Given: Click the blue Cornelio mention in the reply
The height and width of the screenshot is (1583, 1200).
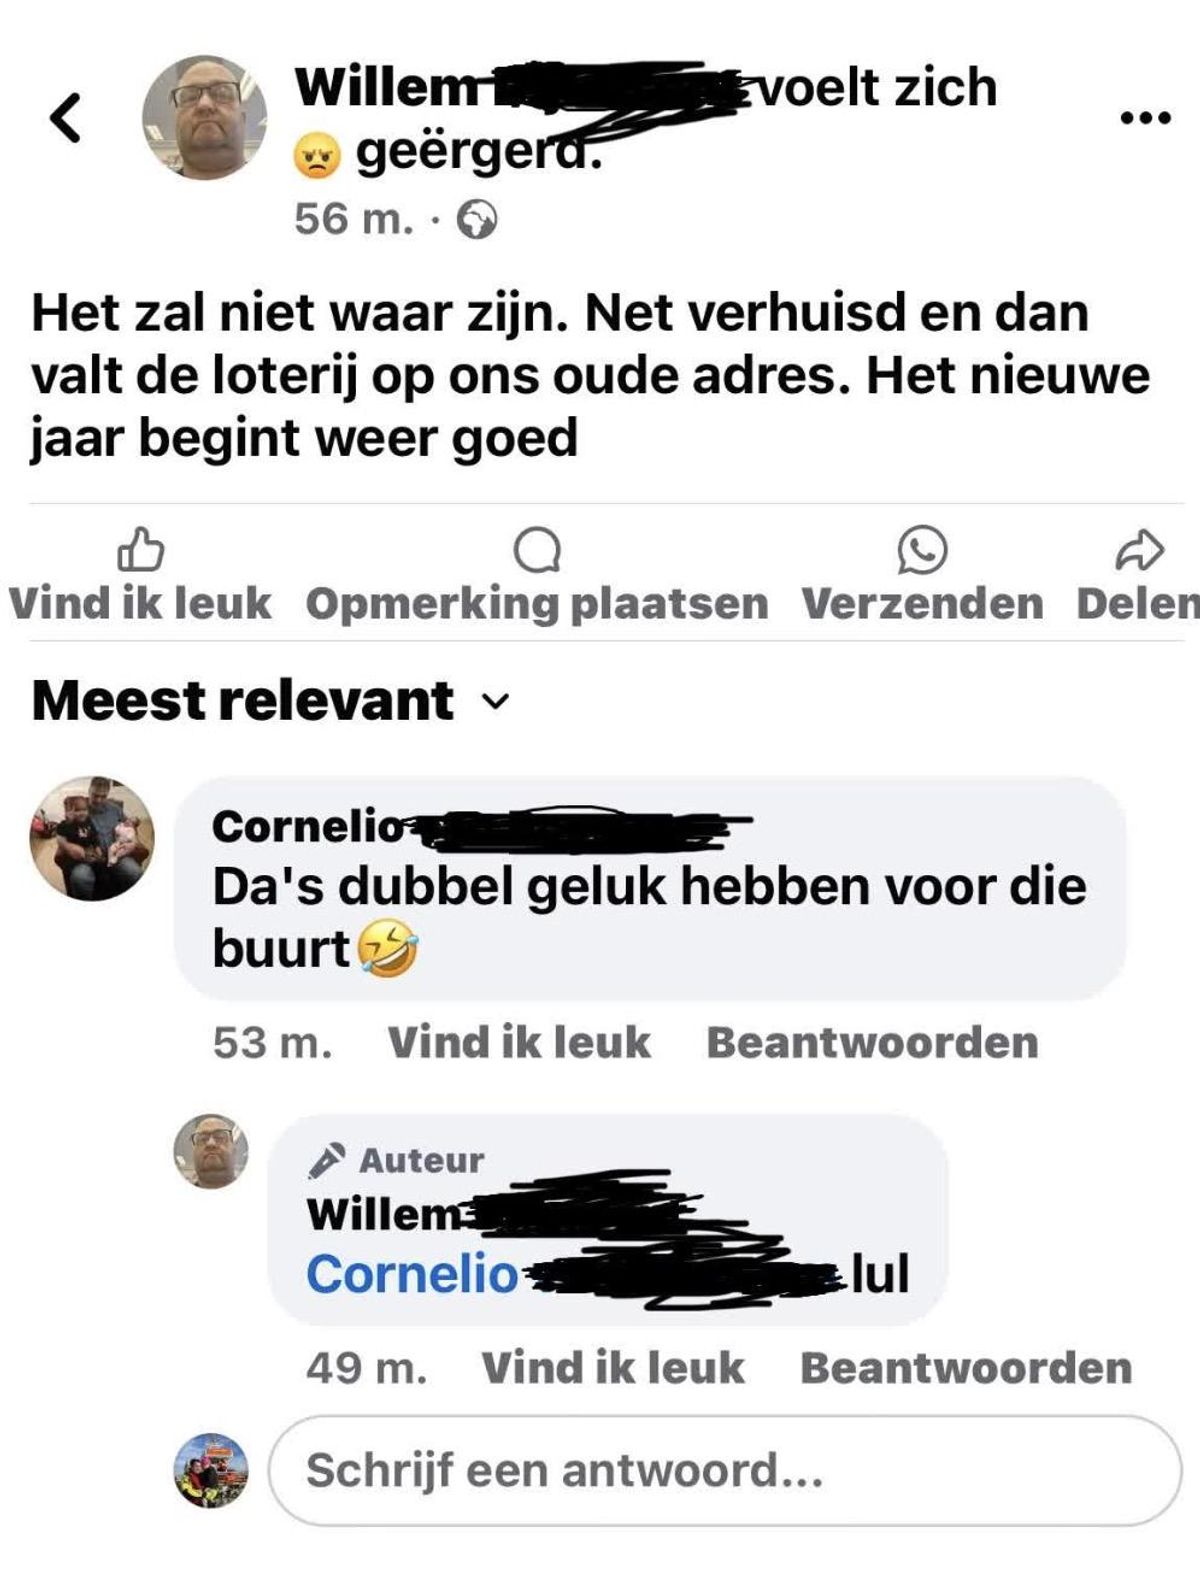Looking at the screenshot, I should (412, 1274).
